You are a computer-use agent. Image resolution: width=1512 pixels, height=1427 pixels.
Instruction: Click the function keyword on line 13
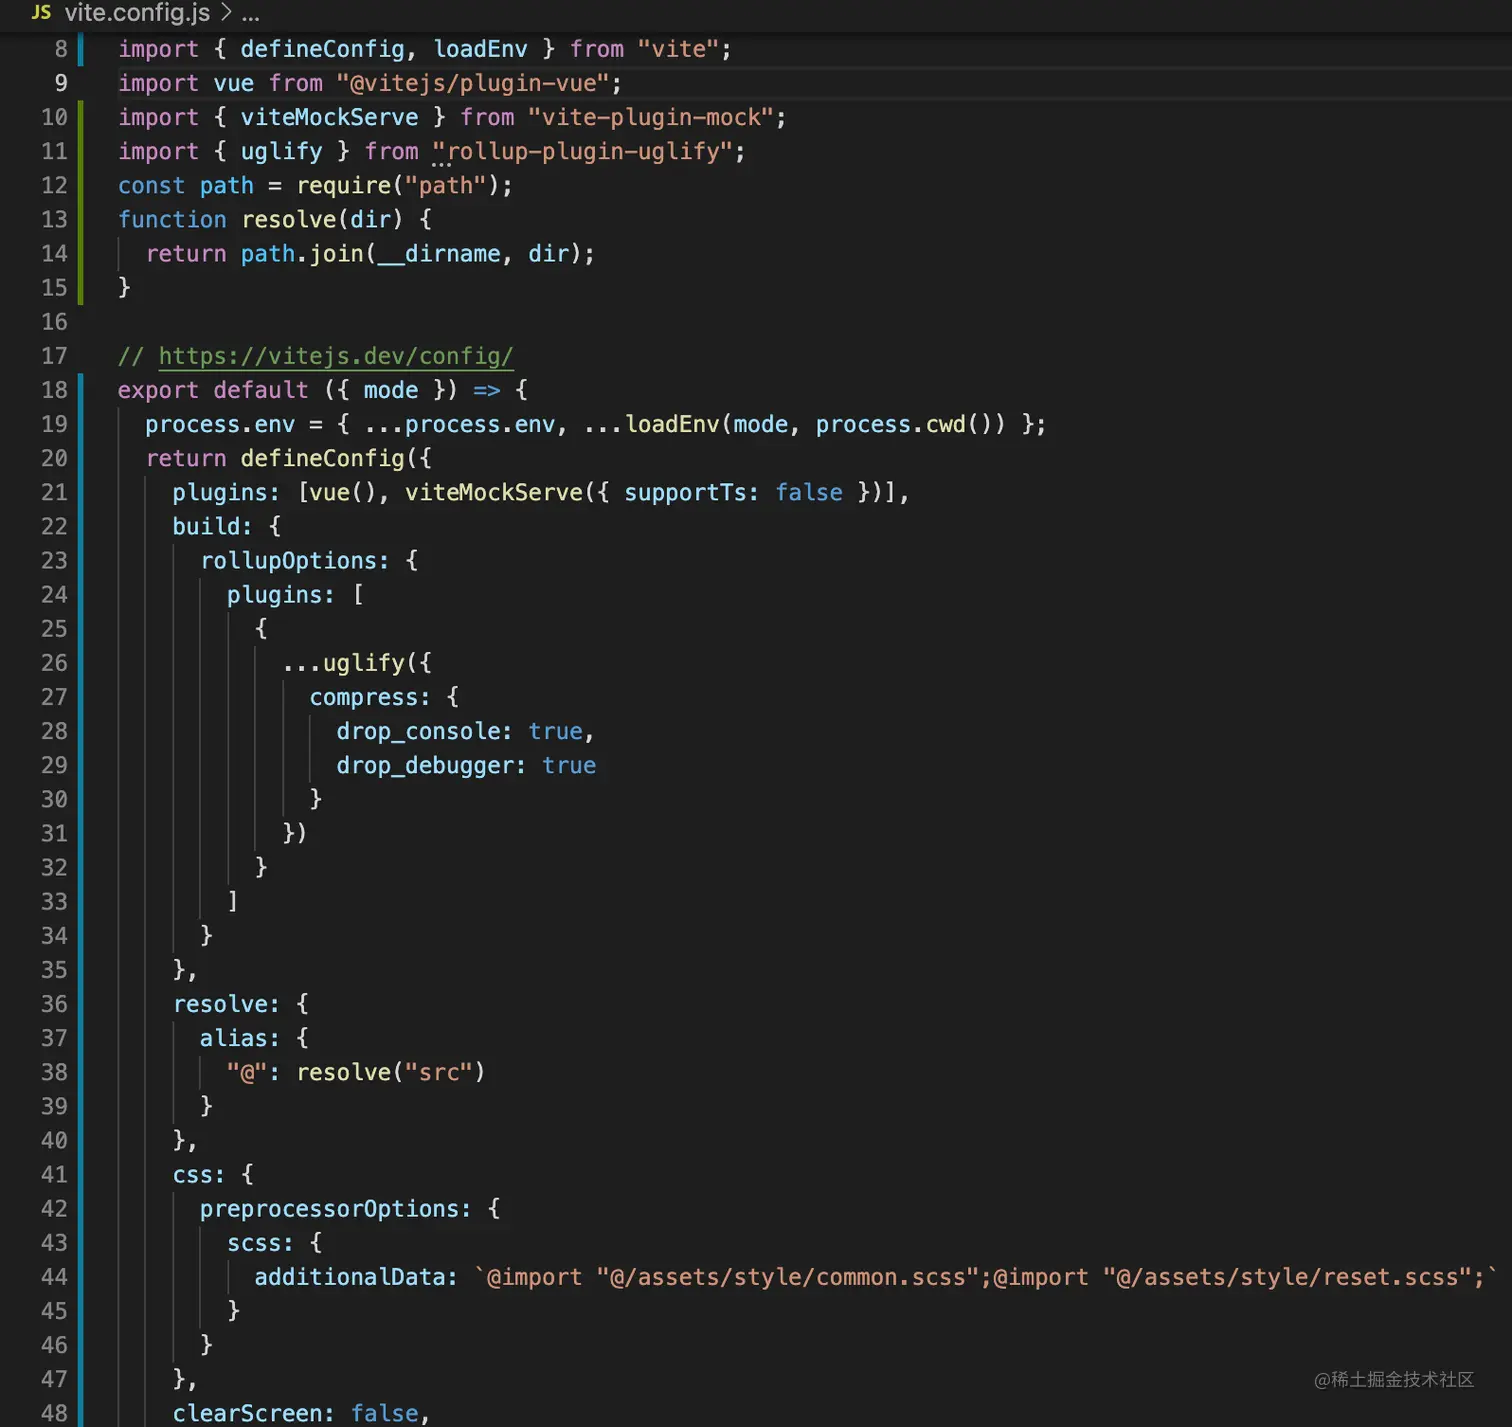pyautogui.click(x=172, y=220)
